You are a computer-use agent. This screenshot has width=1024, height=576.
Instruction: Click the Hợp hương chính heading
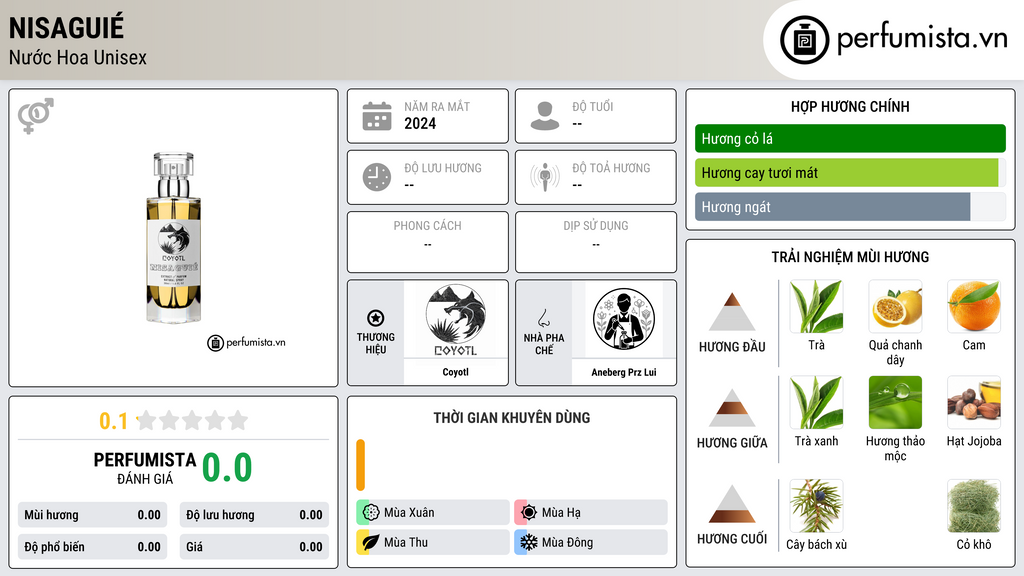click(850, 106)
